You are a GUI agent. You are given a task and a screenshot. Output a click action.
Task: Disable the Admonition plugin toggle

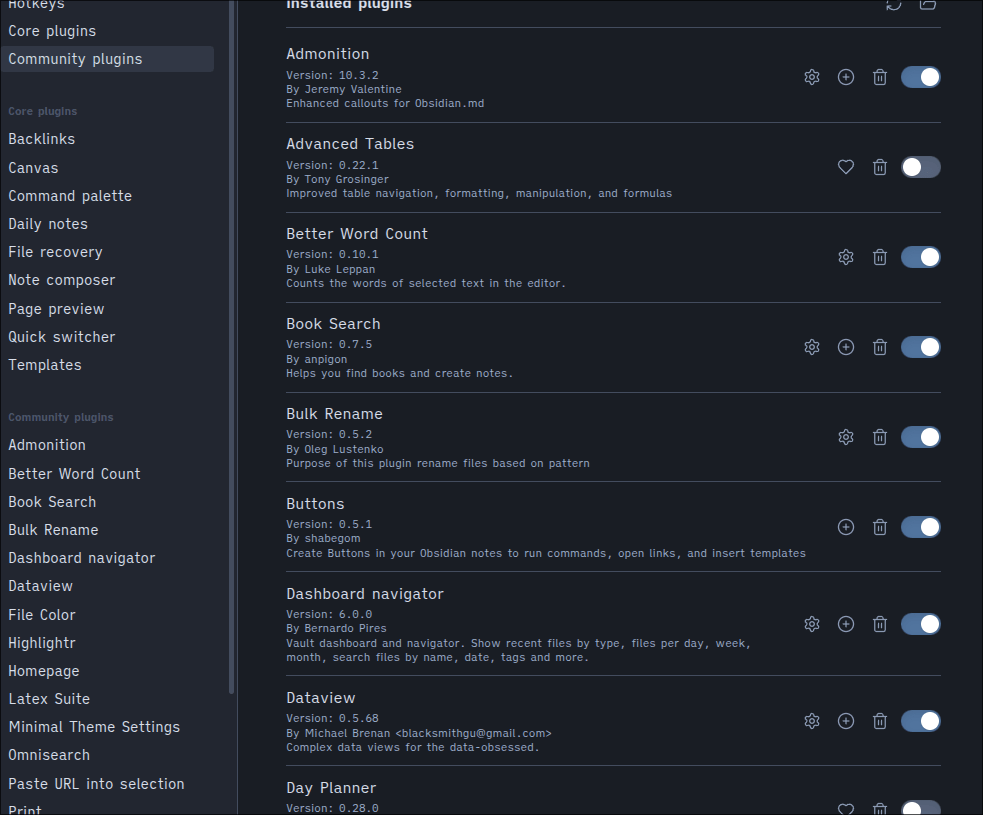pos(920,77)
